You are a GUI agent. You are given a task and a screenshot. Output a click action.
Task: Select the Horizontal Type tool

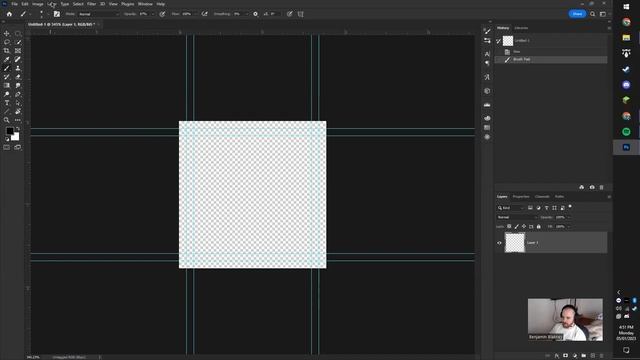click(7, 103)
